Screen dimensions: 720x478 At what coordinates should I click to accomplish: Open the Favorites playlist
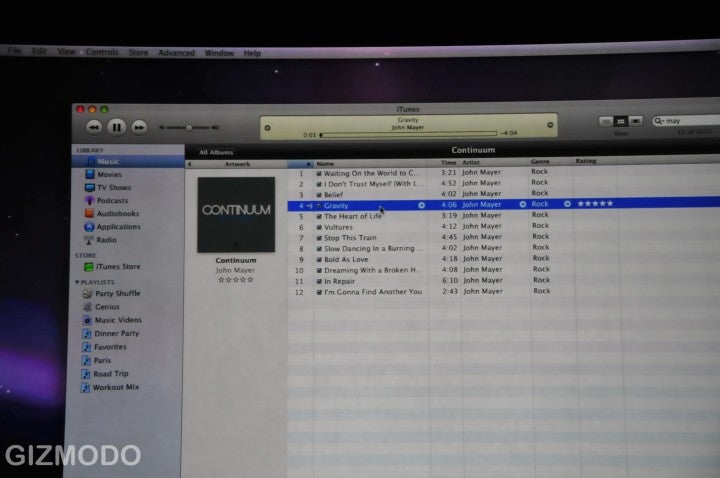(104, 347)
